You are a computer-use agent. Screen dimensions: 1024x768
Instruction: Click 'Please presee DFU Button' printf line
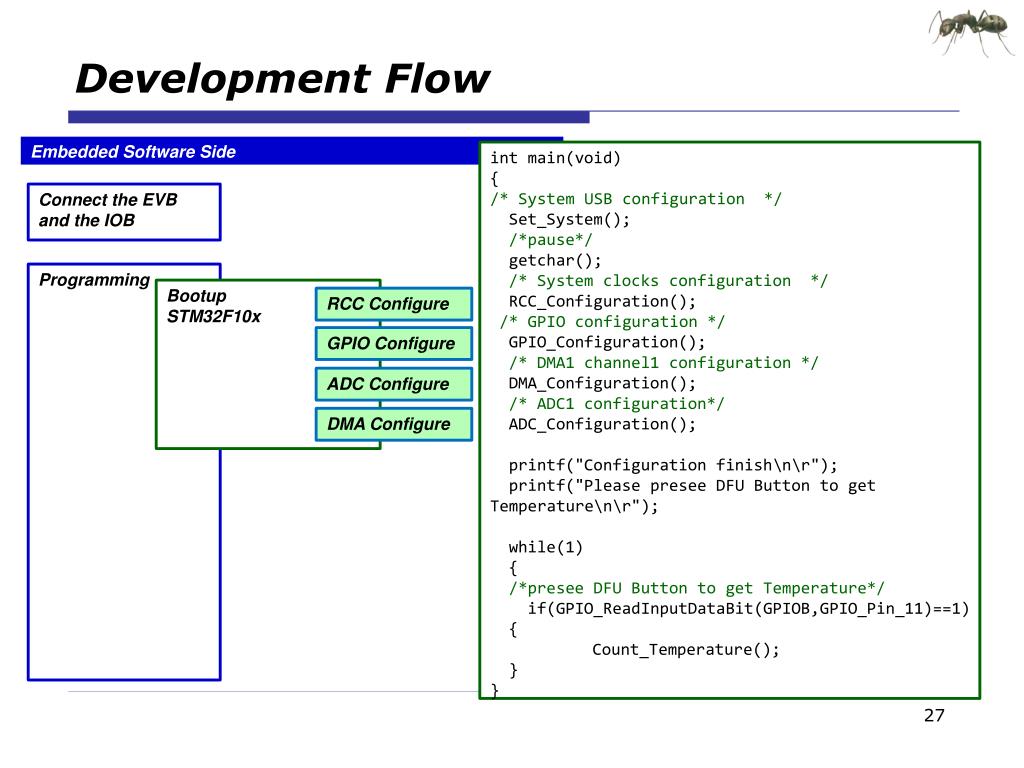pyautogui.click(x=692, y=486)
